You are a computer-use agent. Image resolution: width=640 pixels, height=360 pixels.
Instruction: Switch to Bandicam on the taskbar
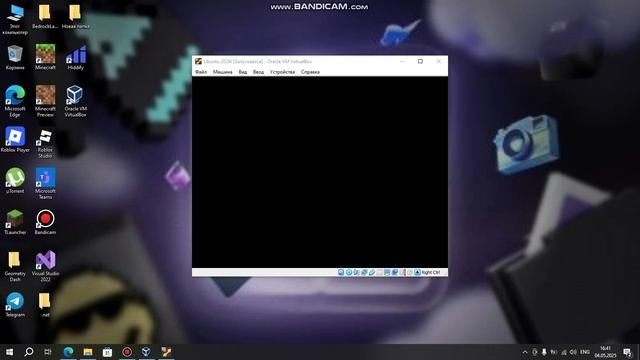pyautogui.click(x=127, y=352)
